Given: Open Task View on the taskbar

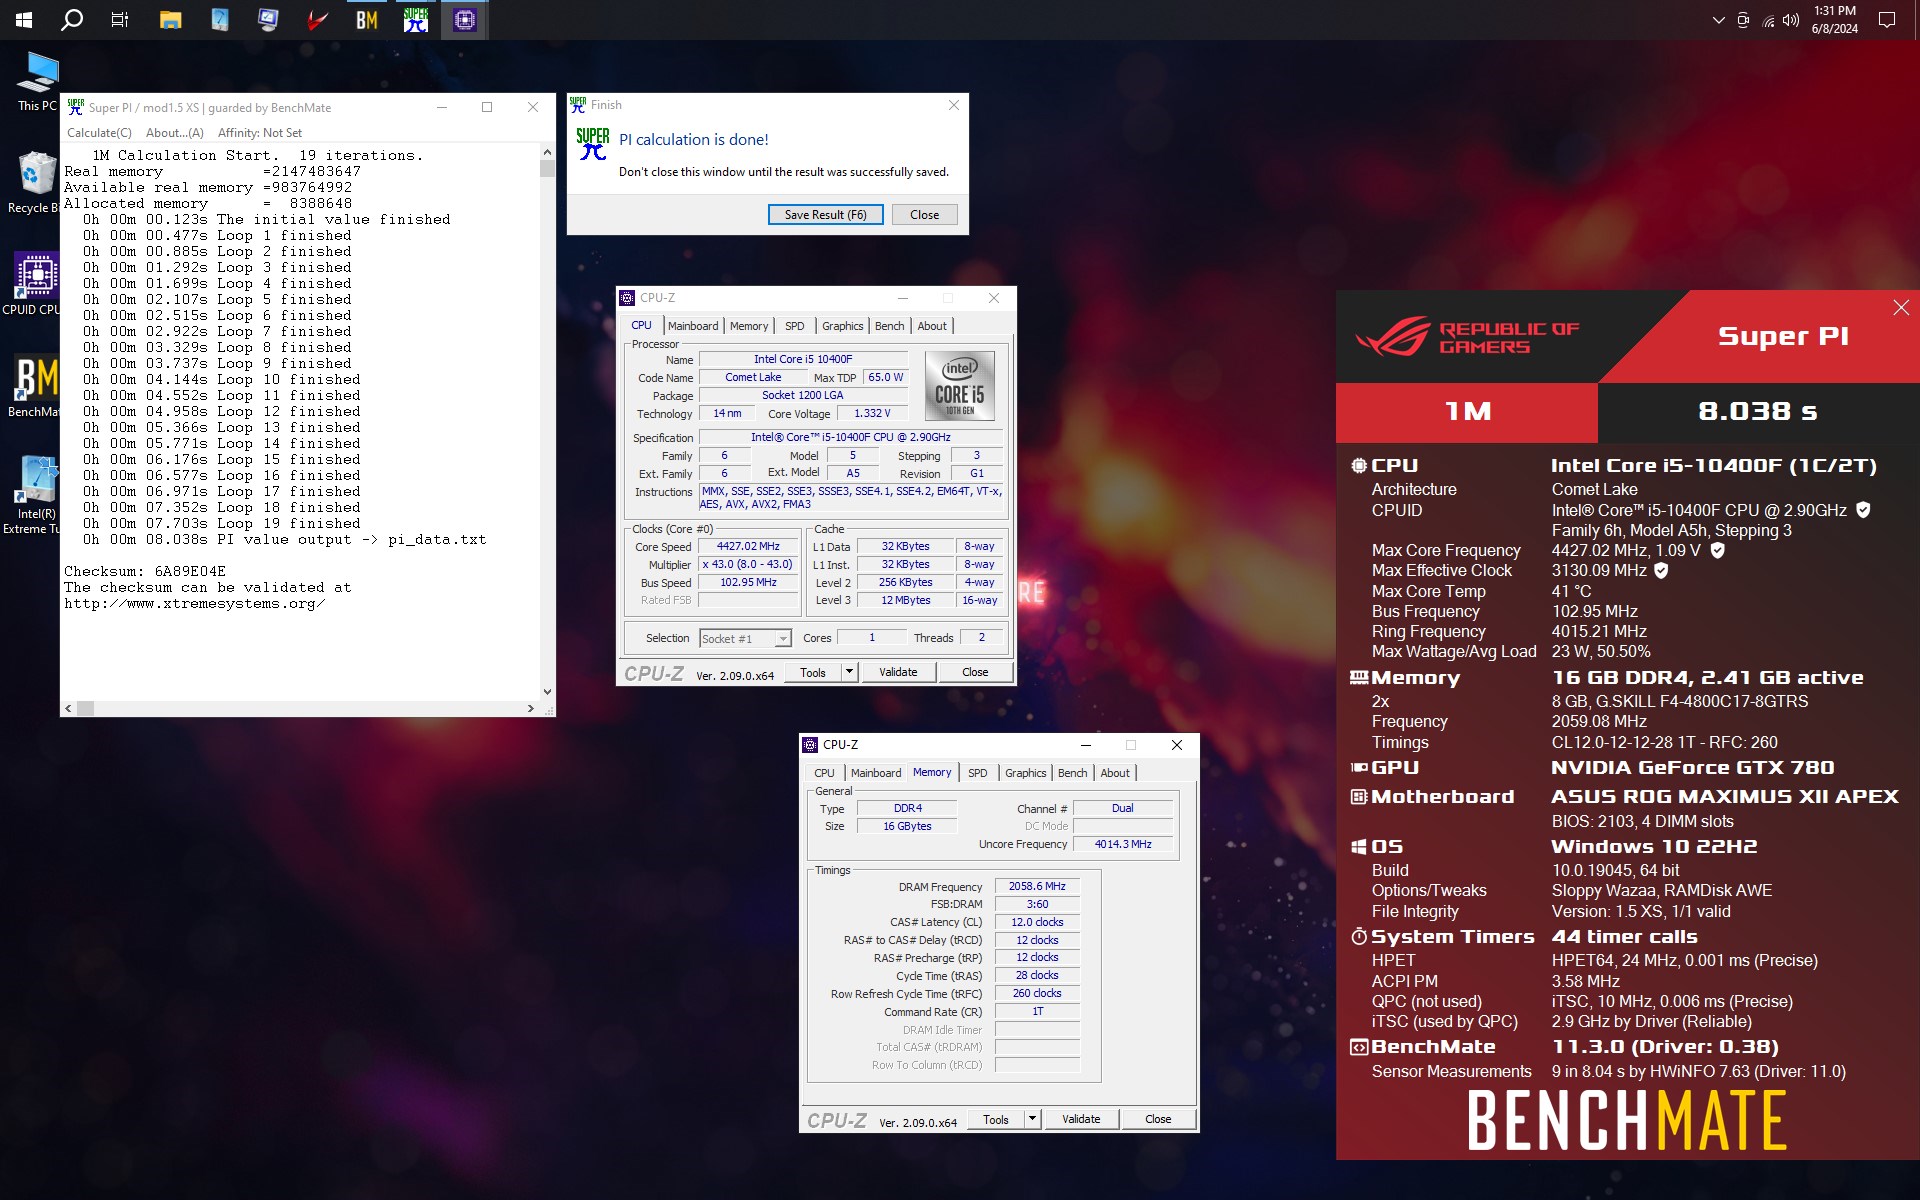Looking at the screenshot, I should pyautogui.click(x=120, y=20).
